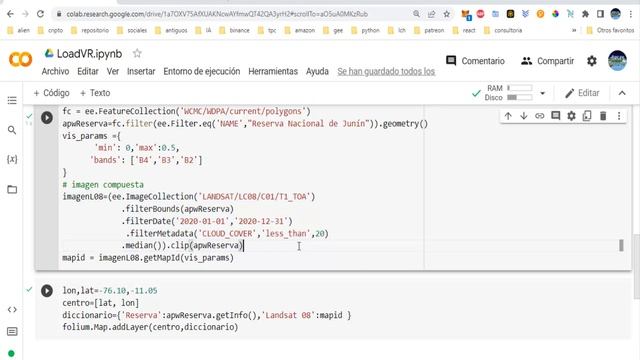This screenshot has height=360, width=640.
Task: Add a text cell with + Texto
Action: coord(95,93)
